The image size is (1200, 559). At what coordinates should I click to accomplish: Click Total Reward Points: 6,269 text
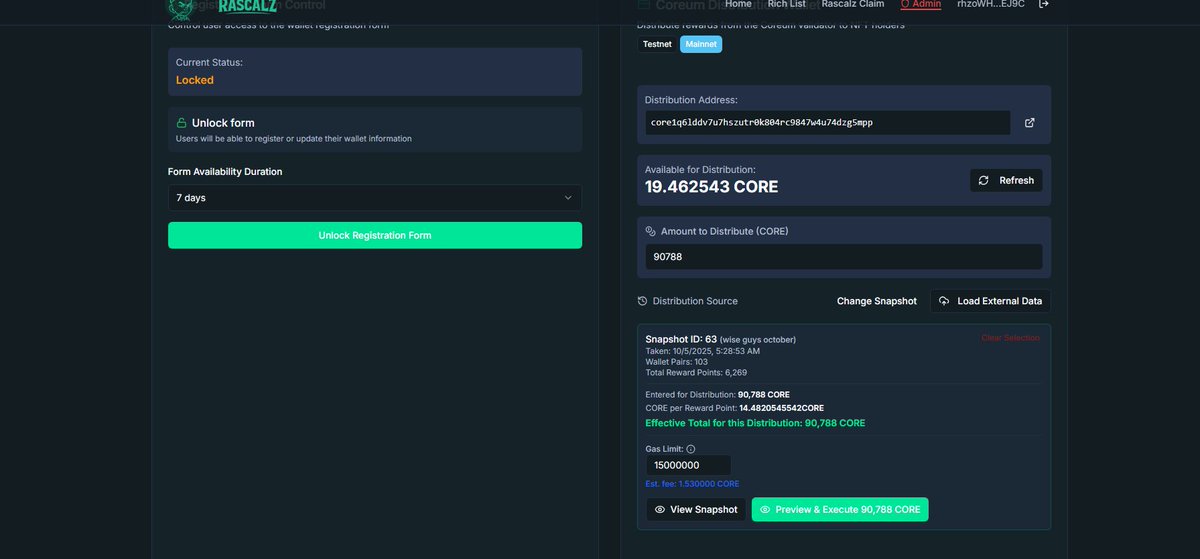(x=696, y=373)
